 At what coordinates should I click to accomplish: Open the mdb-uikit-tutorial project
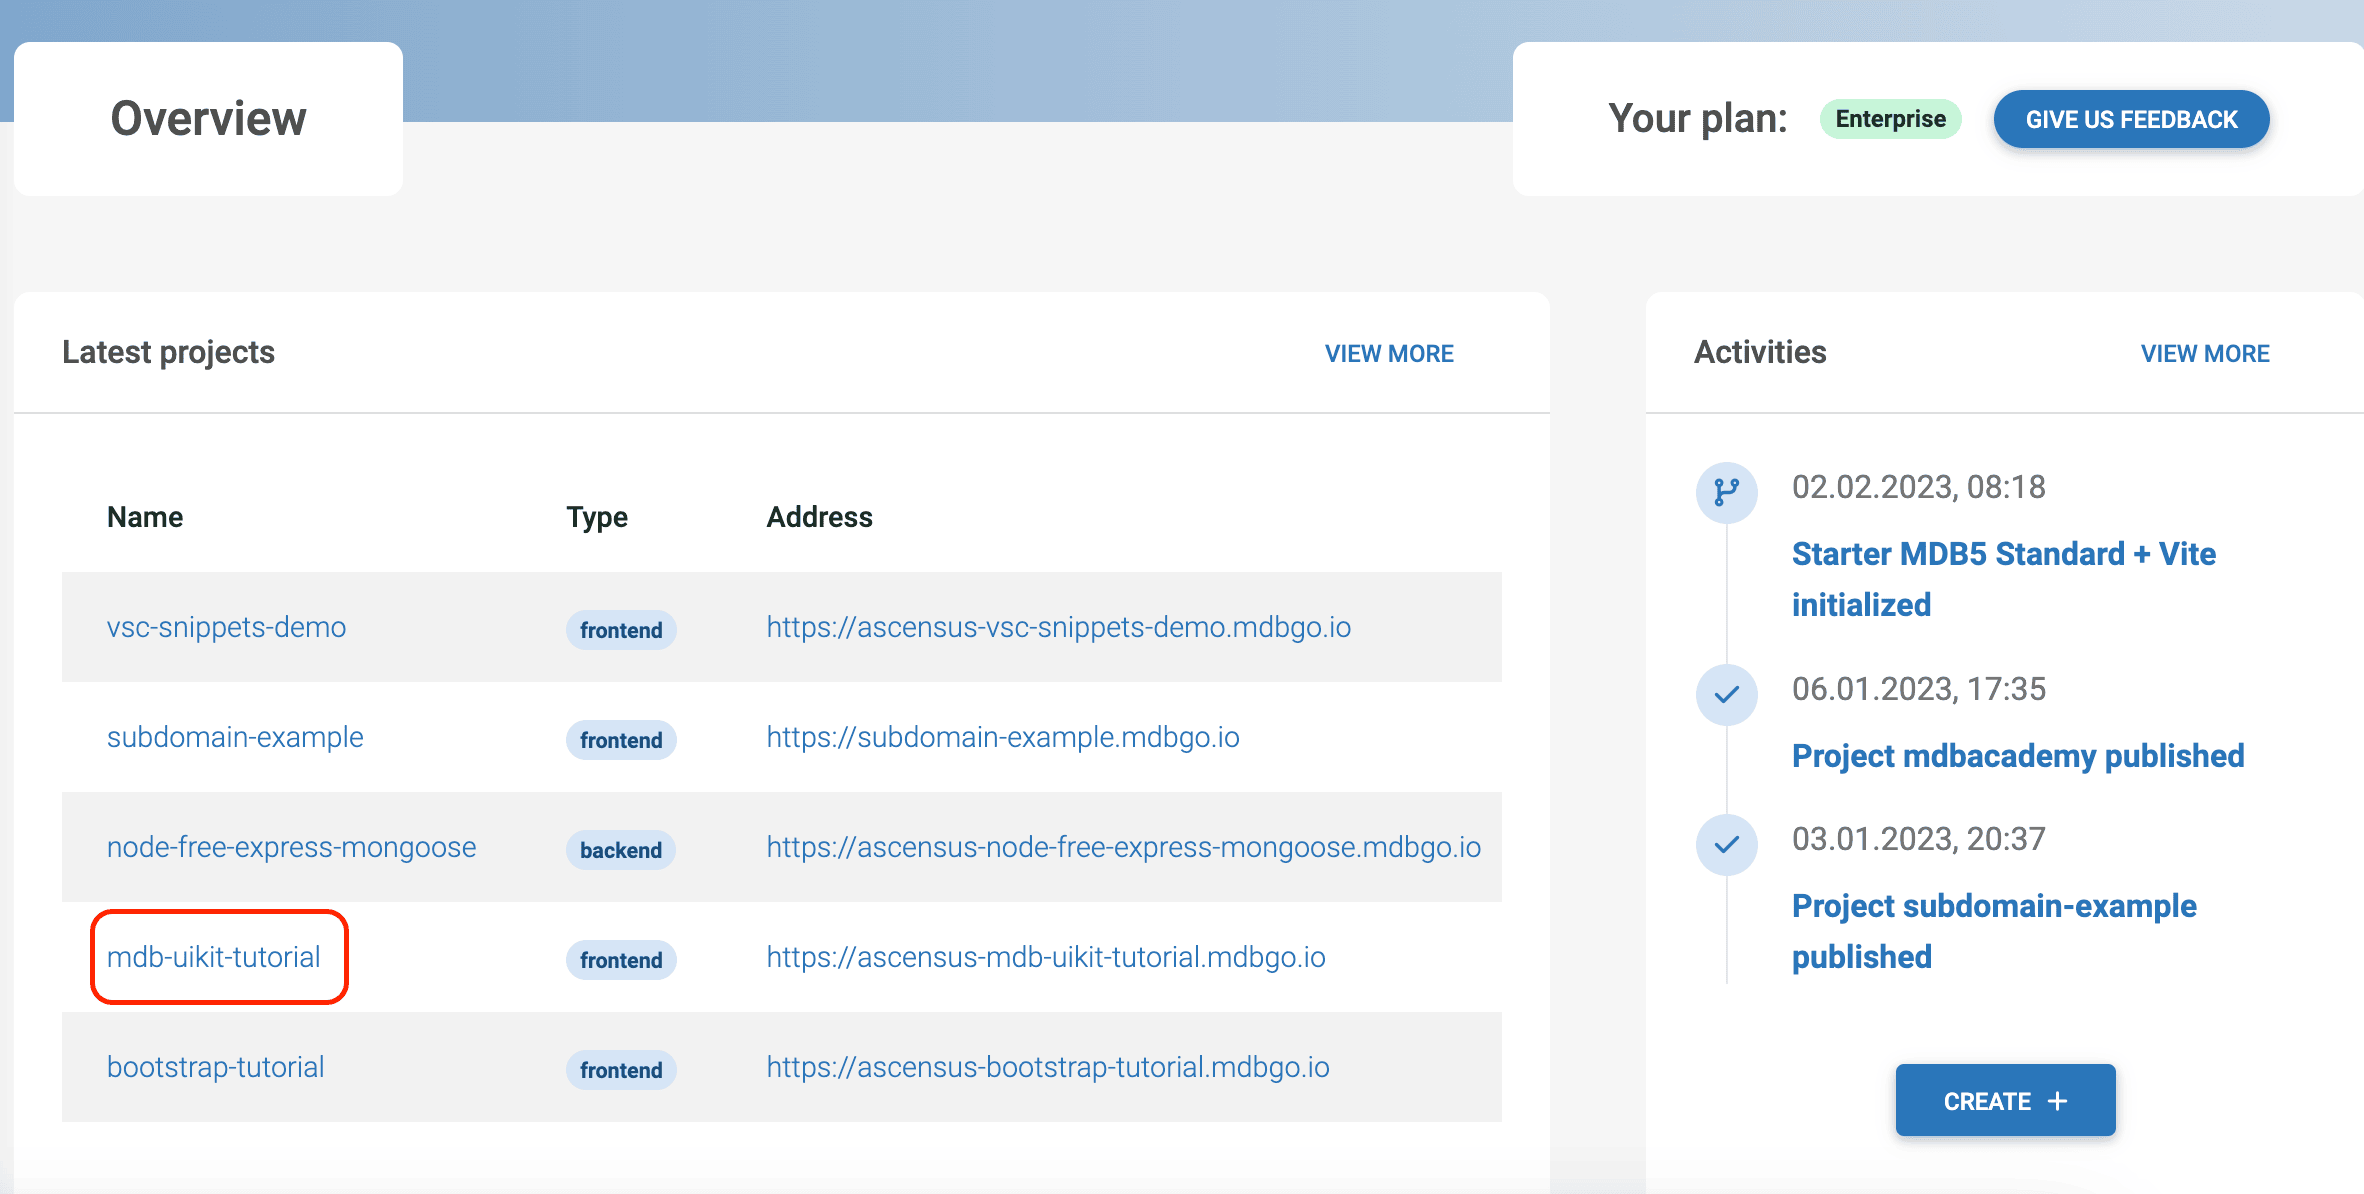[x=214, y=957]
